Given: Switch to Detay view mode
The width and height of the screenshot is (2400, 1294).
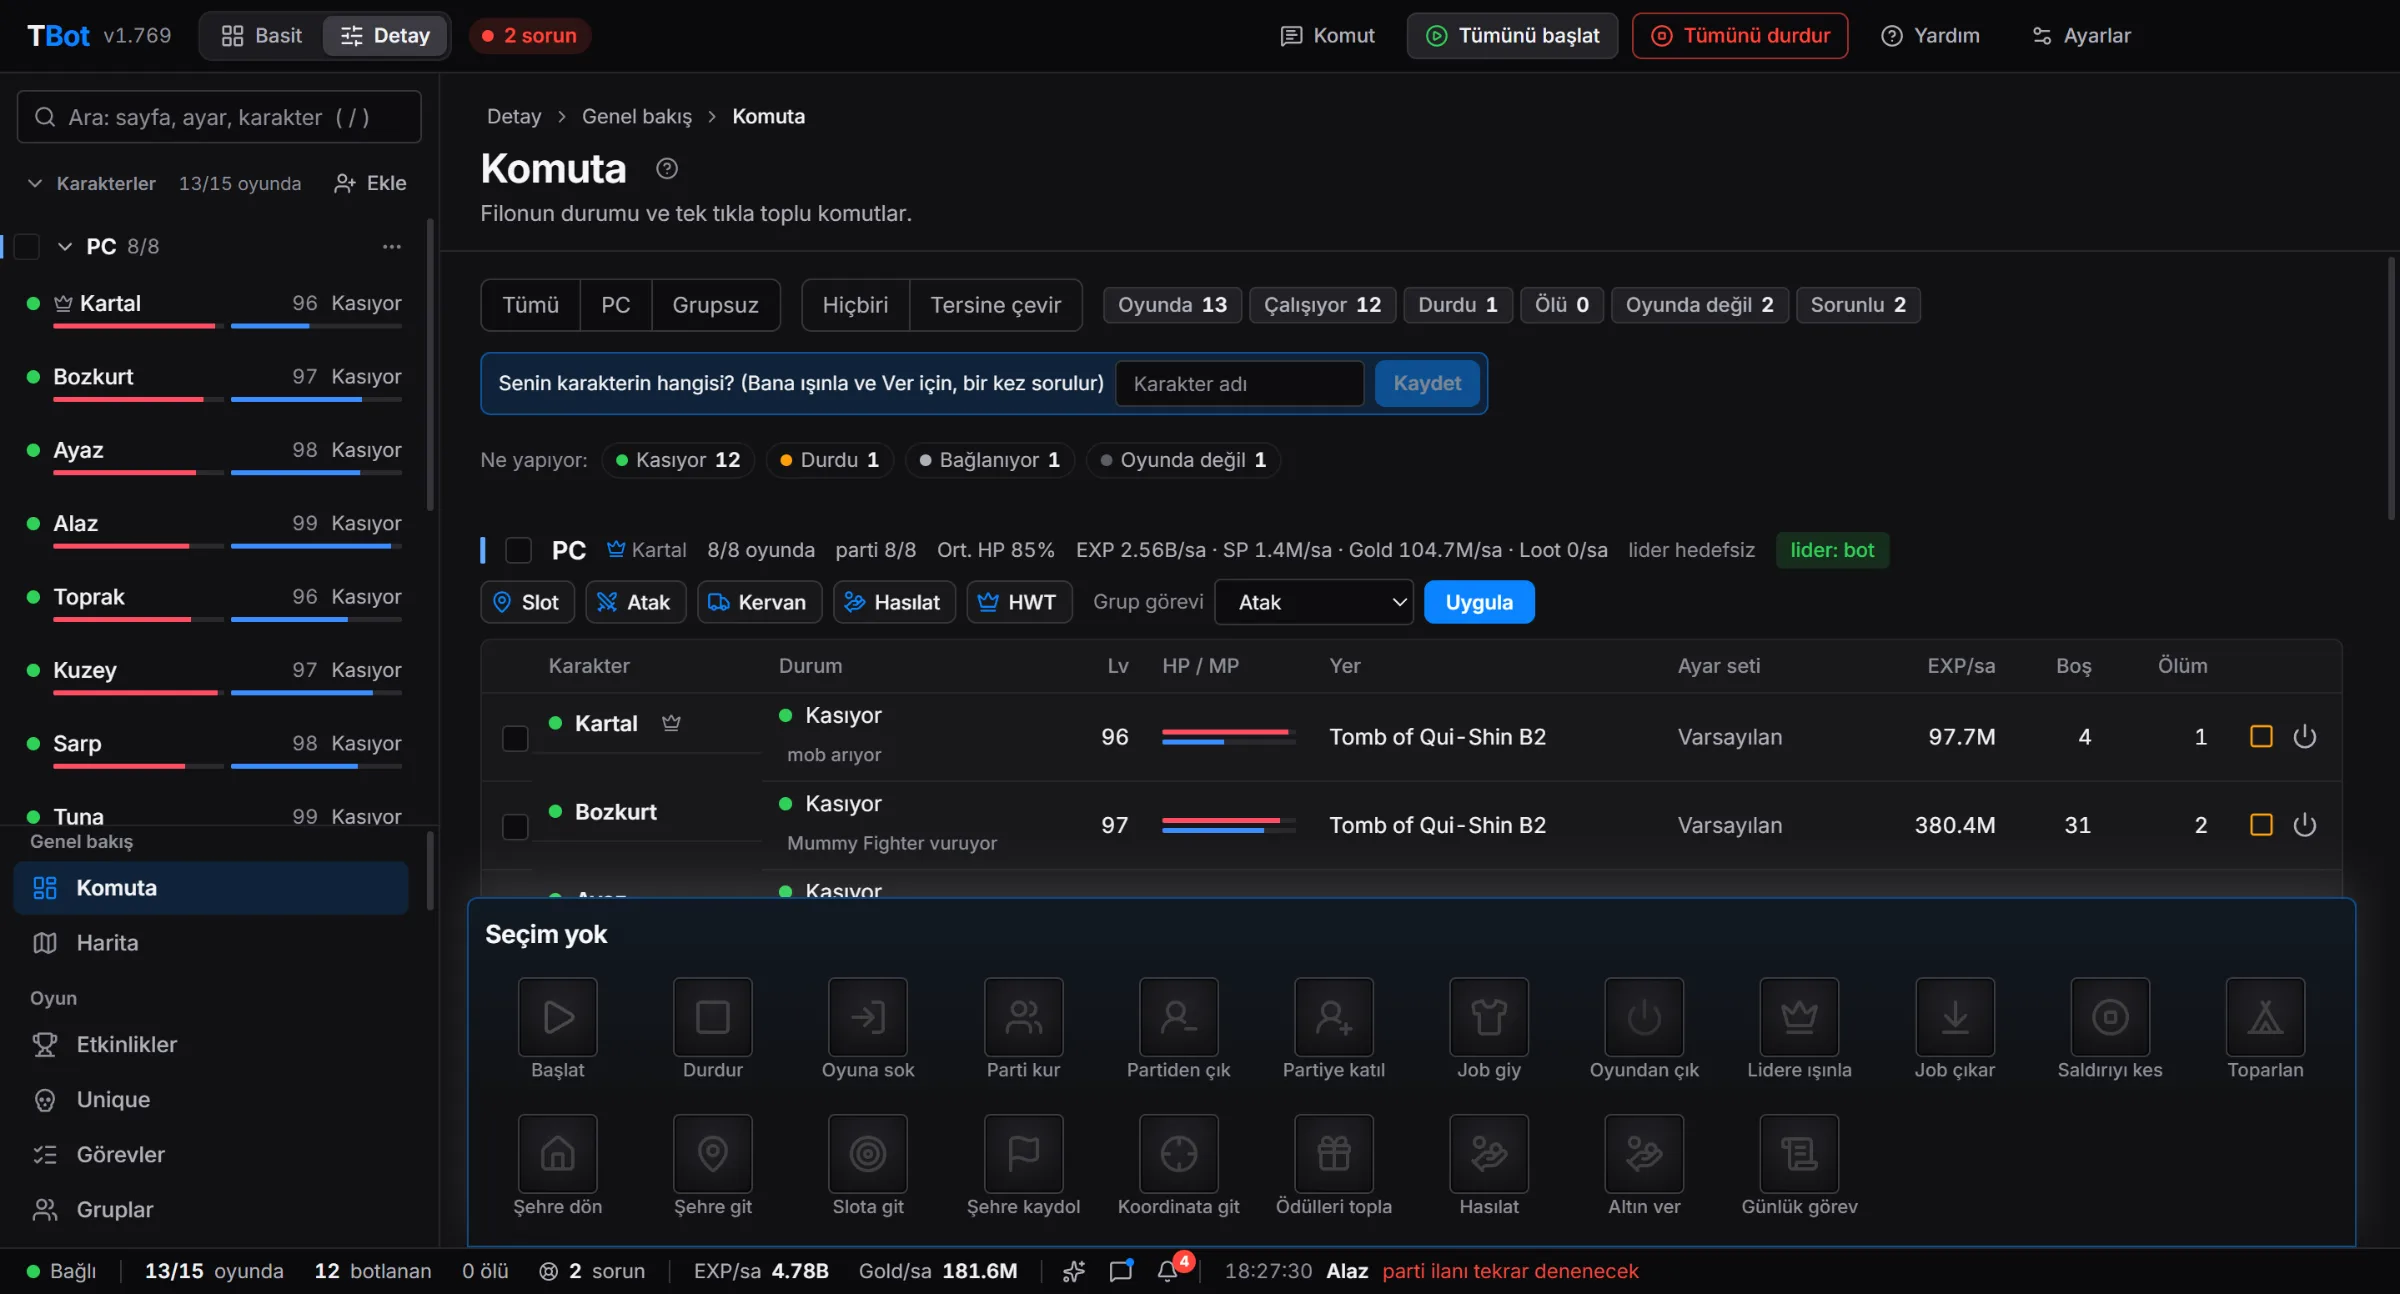Looking at the screenshot, I should (385, 36).
